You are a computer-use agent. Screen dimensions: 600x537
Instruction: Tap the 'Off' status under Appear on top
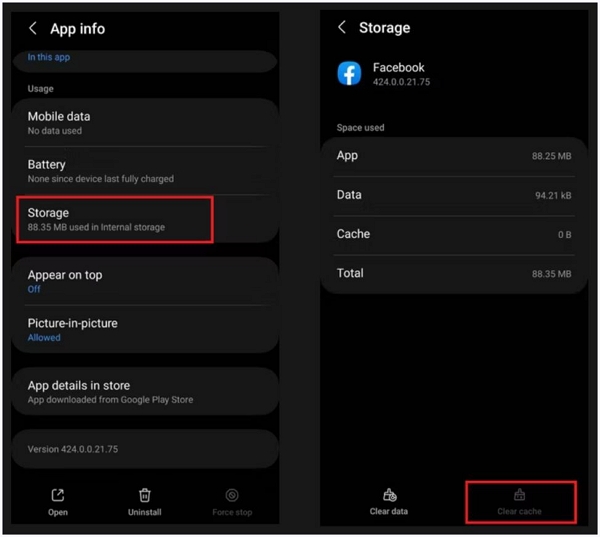tap(34, 289)
